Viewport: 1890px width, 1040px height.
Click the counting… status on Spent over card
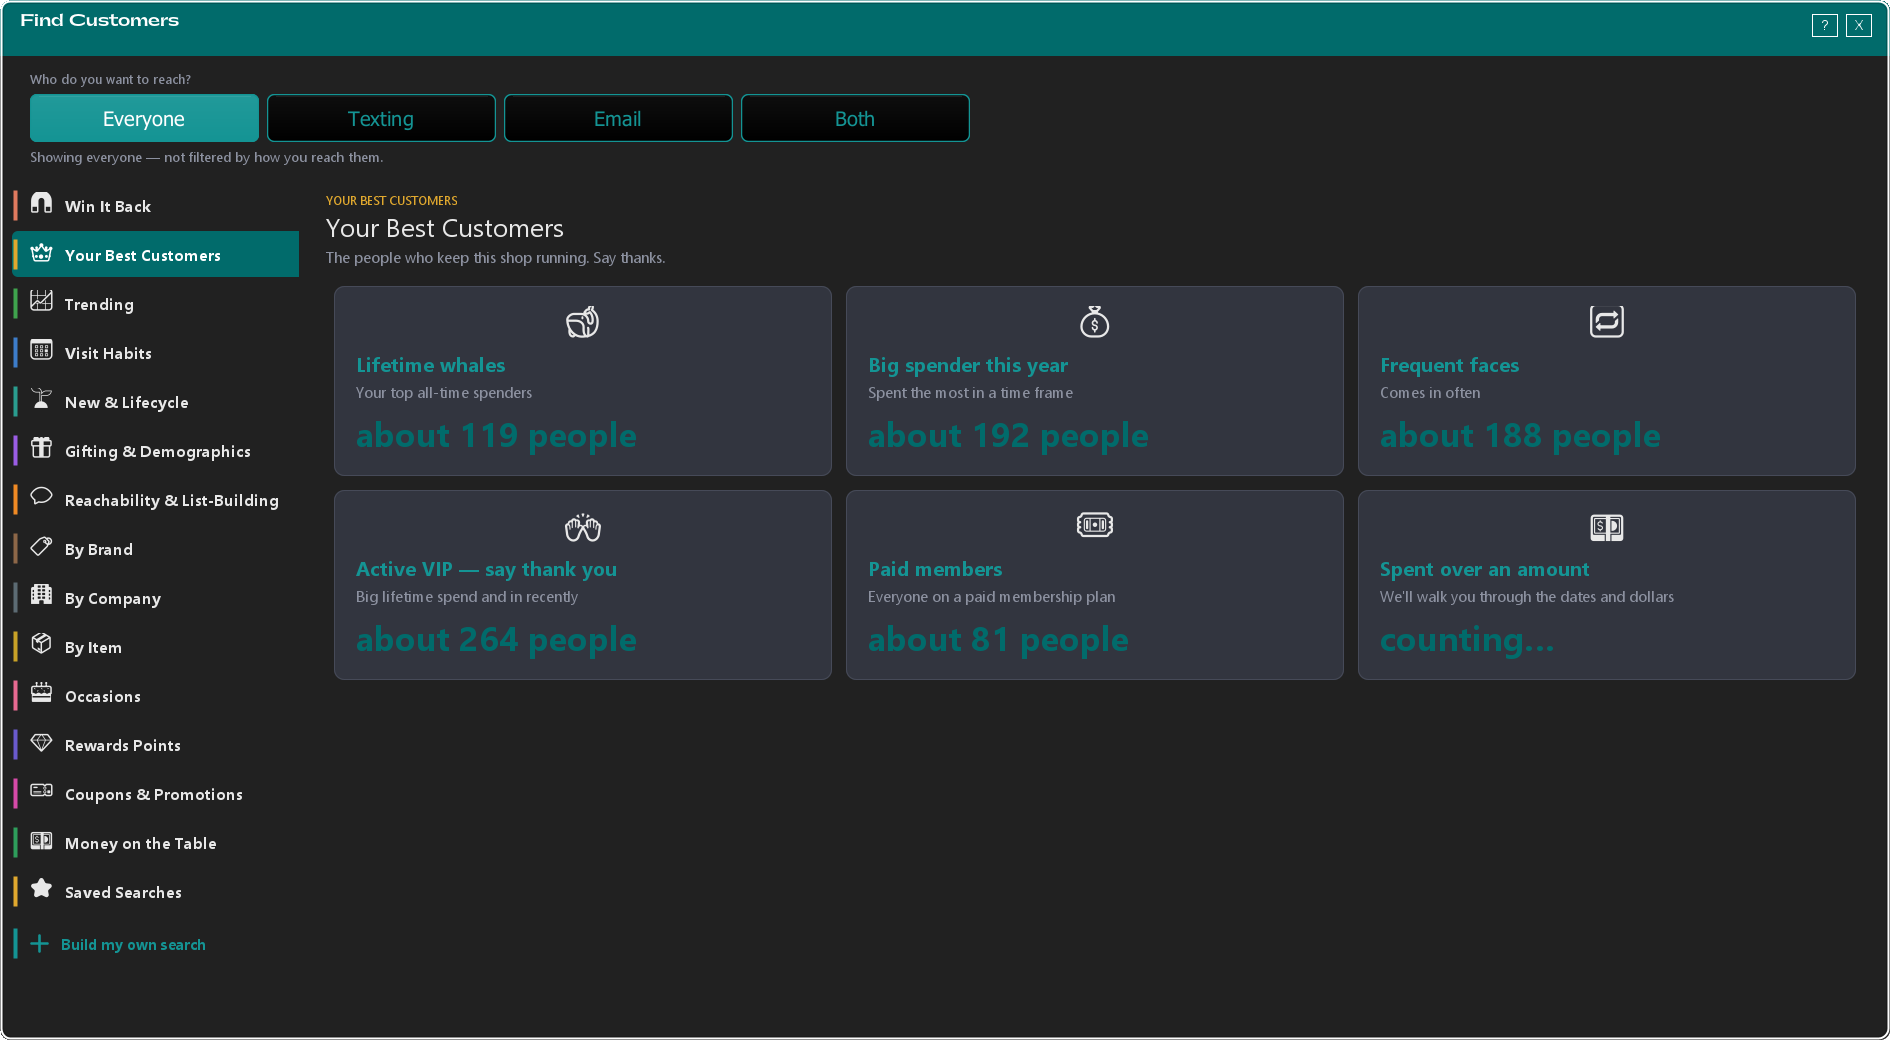coord(1467,639)
